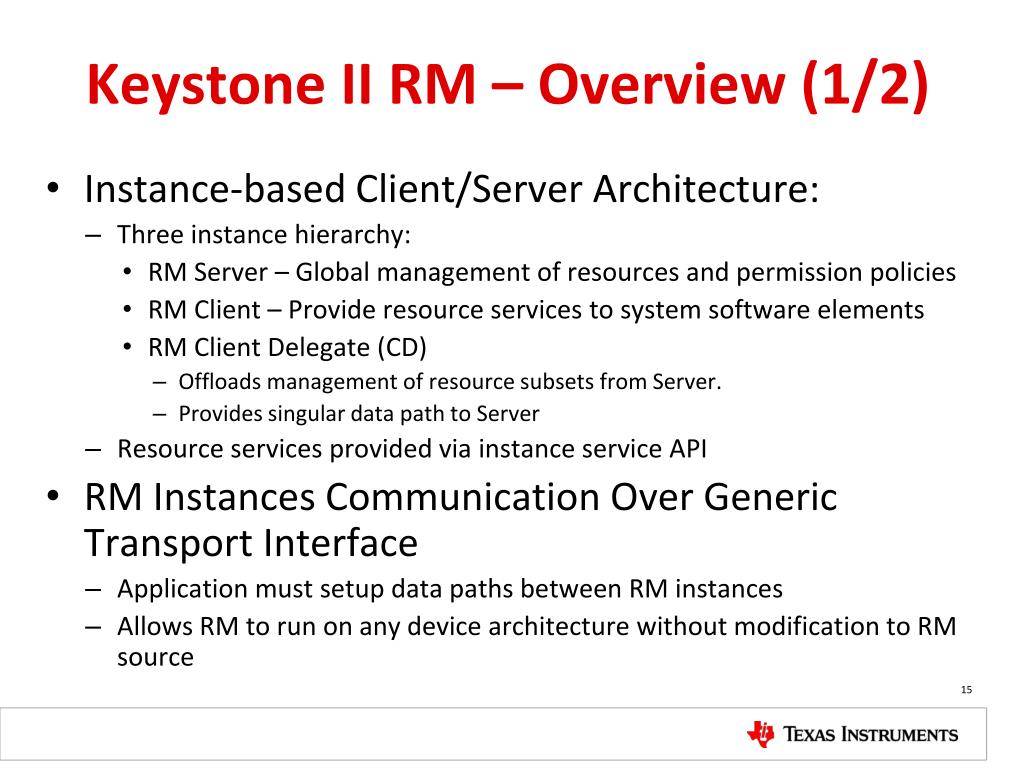Click "Offloads management of resource subsets from Server."
The image size is (1024, 768).
[450, 381]
